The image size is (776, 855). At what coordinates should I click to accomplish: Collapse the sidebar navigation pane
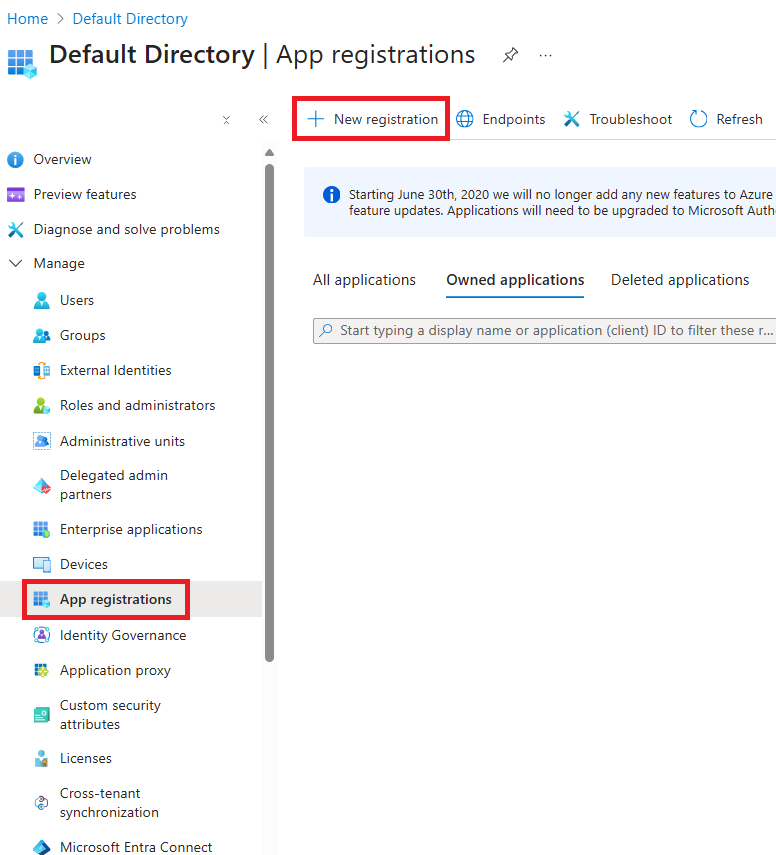(263, 118)
